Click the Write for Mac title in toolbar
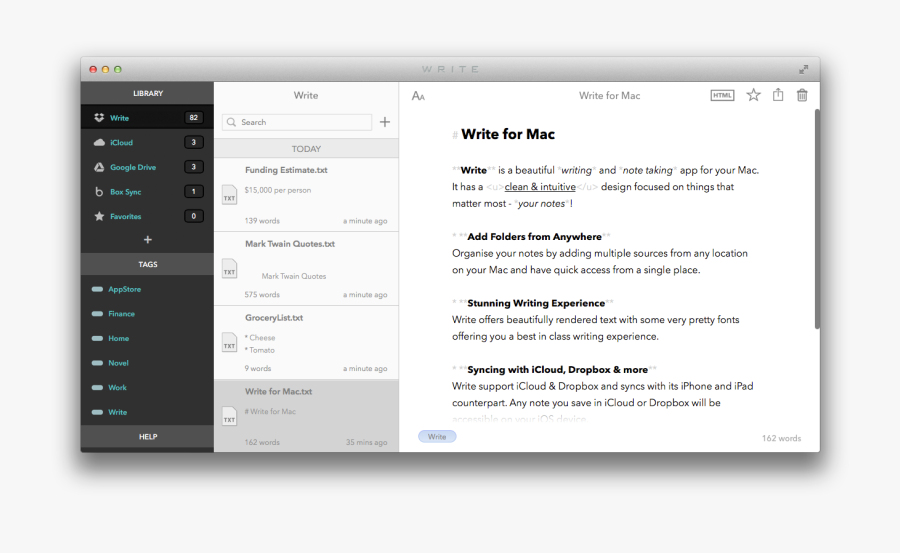Image resolution: width=900 pixels, height=553 pixels. [609, 96]
